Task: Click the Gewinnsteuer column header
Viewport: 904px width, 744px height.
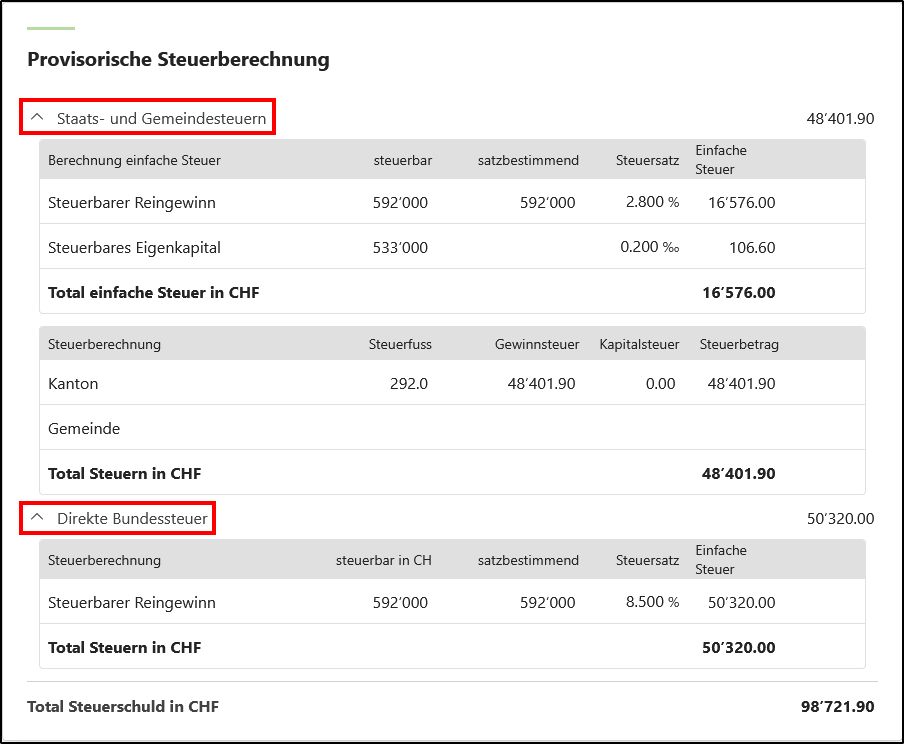Action: click(536, 344)
